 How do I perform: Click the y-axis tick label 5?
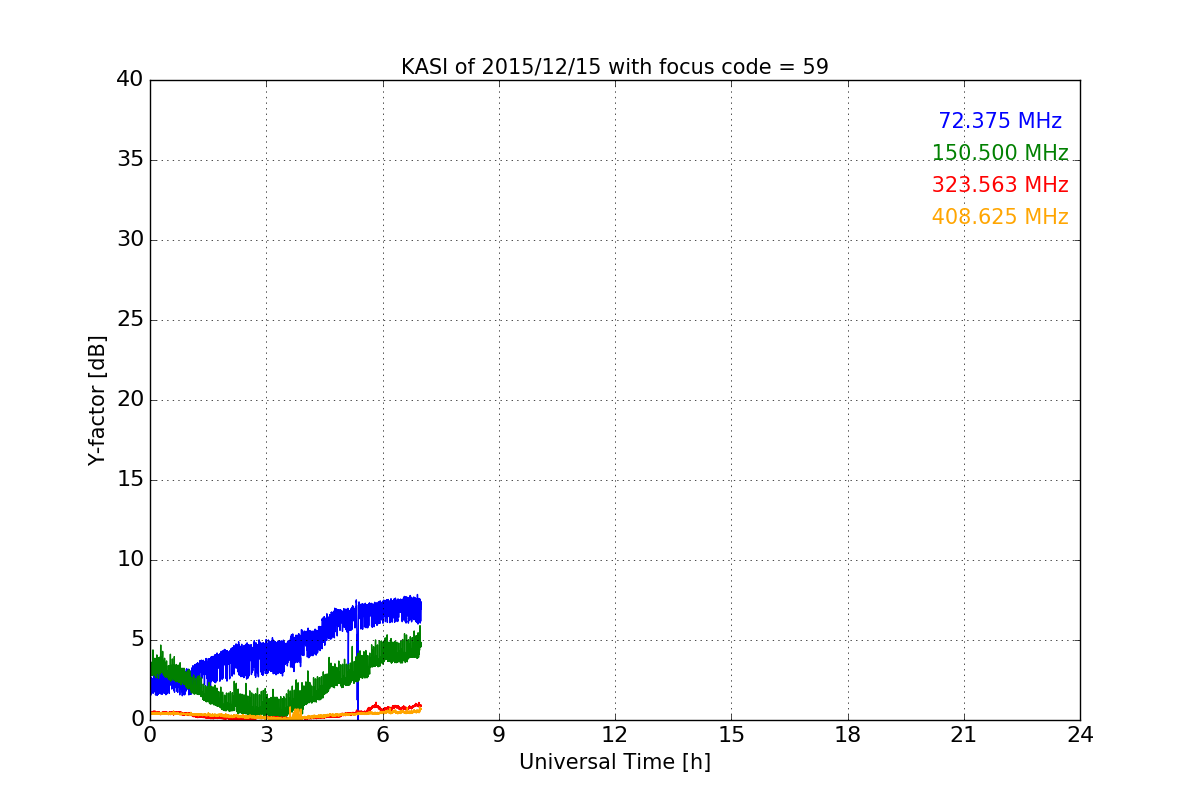[137, 640]
